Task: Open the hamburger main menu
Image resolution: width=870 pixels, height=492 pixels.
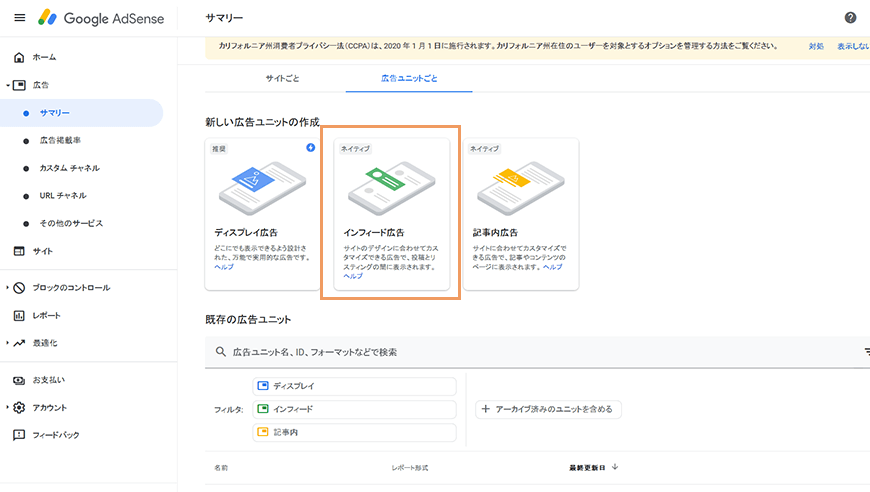Action: [x=19, y=18]
